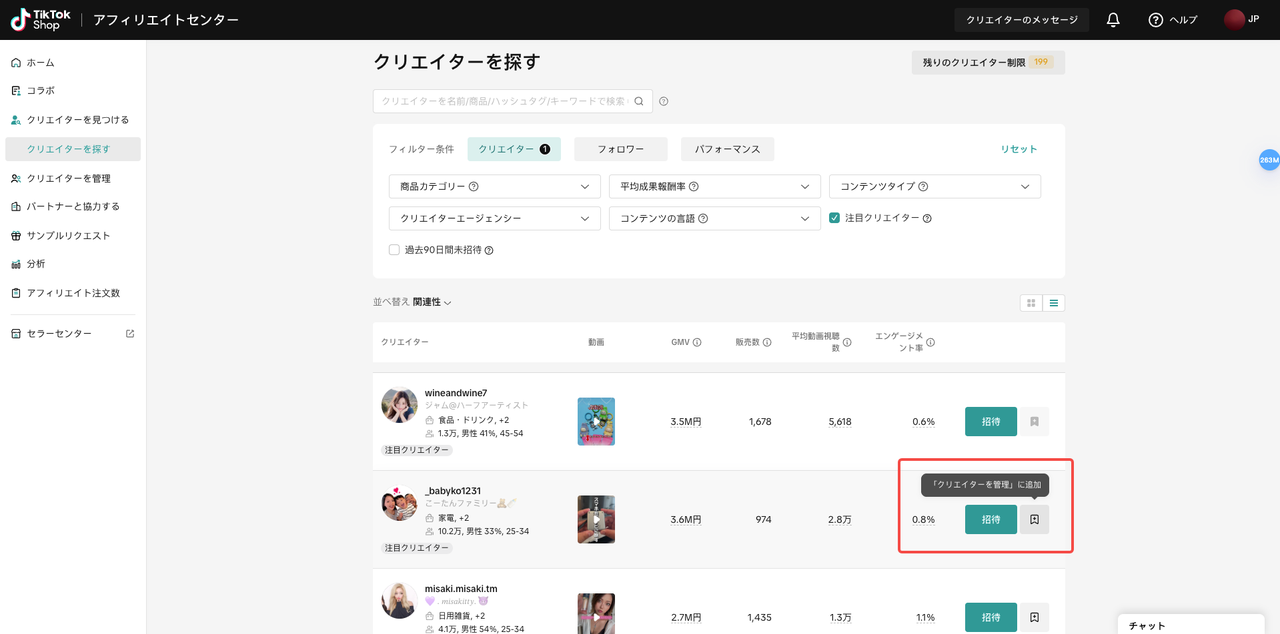Open the wineandwine7 creator avatar
The image size is (1280, 634).
(x=399, y=405)
